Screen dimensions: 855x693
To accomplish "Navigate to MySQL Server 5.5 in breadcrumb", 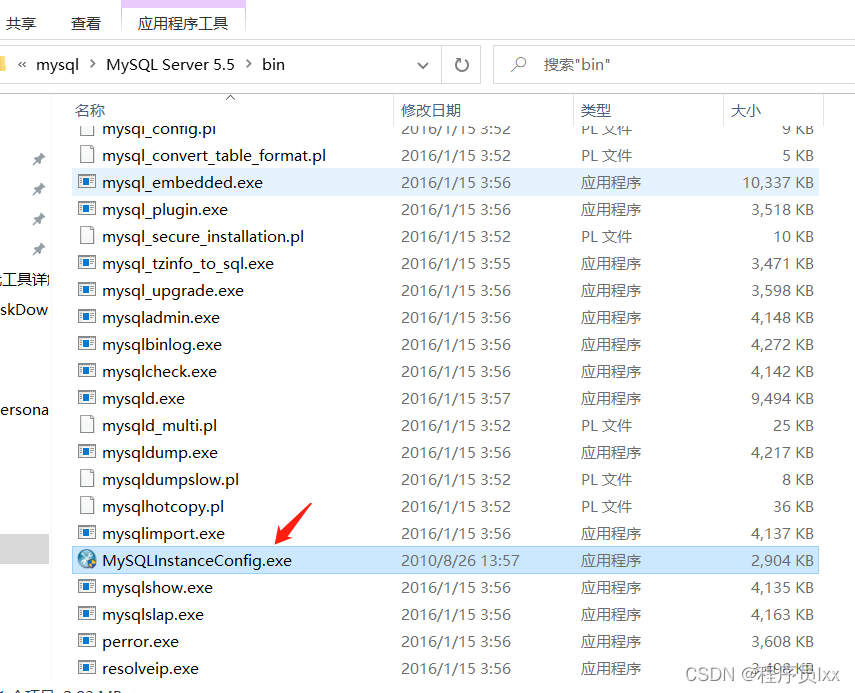I will pos(170,65).
